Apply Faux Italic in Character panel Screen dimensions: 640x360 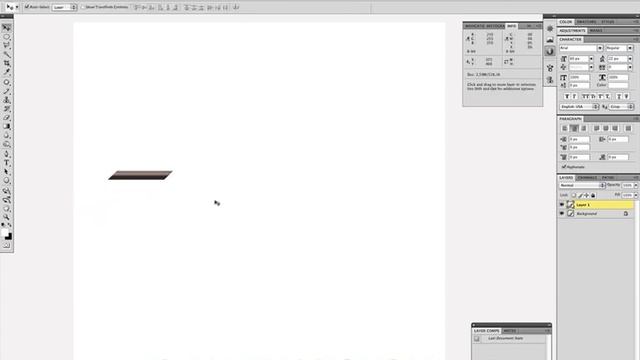point(574,96)
